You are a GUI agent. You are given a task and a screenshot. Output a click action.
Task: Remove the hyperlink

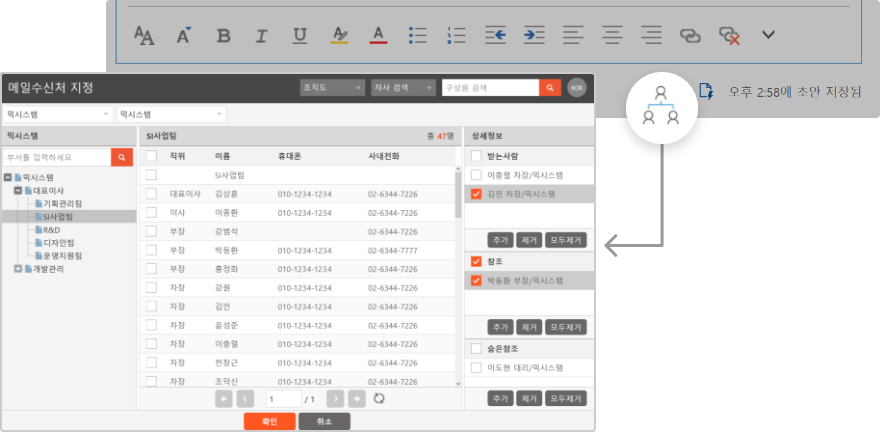click(x=730, y=36)
